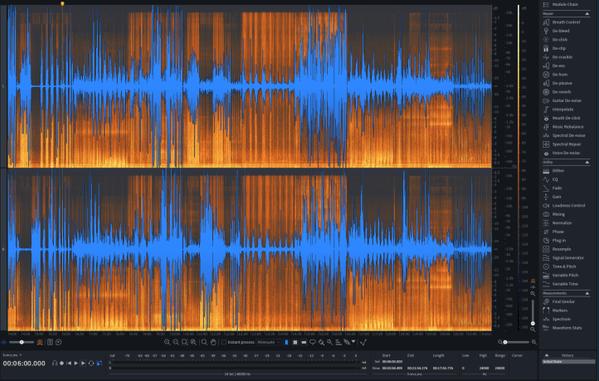Image resolution: width=599 pixels, height=381 pixels.
Task: Select the Frequency selection tool
Action: [x=304, y=342]
